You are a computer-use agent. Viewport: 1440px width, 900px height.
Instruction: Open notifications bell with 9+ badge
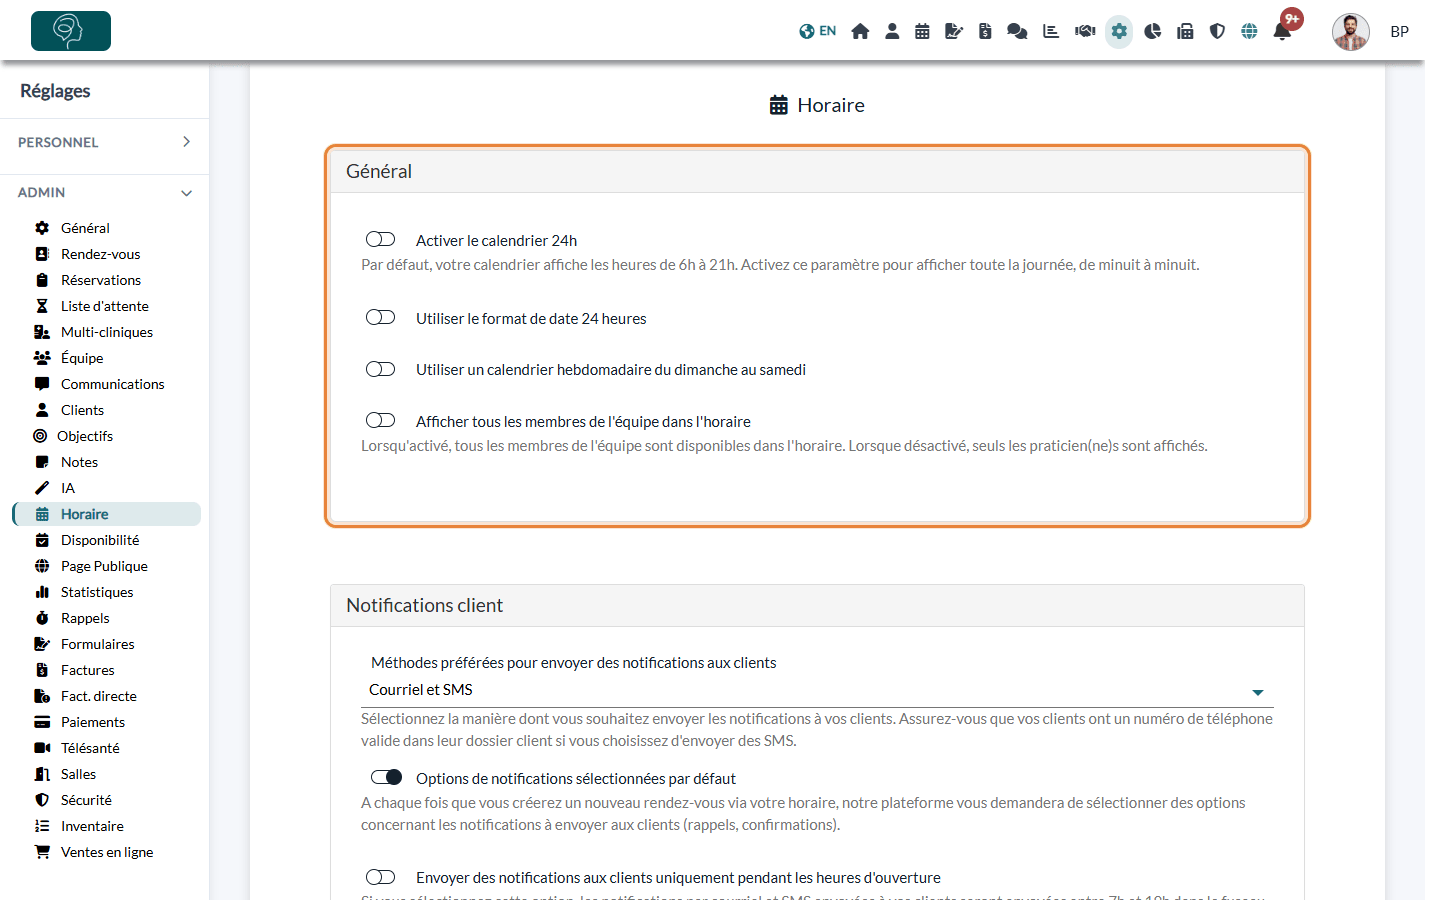point(1283,31)
